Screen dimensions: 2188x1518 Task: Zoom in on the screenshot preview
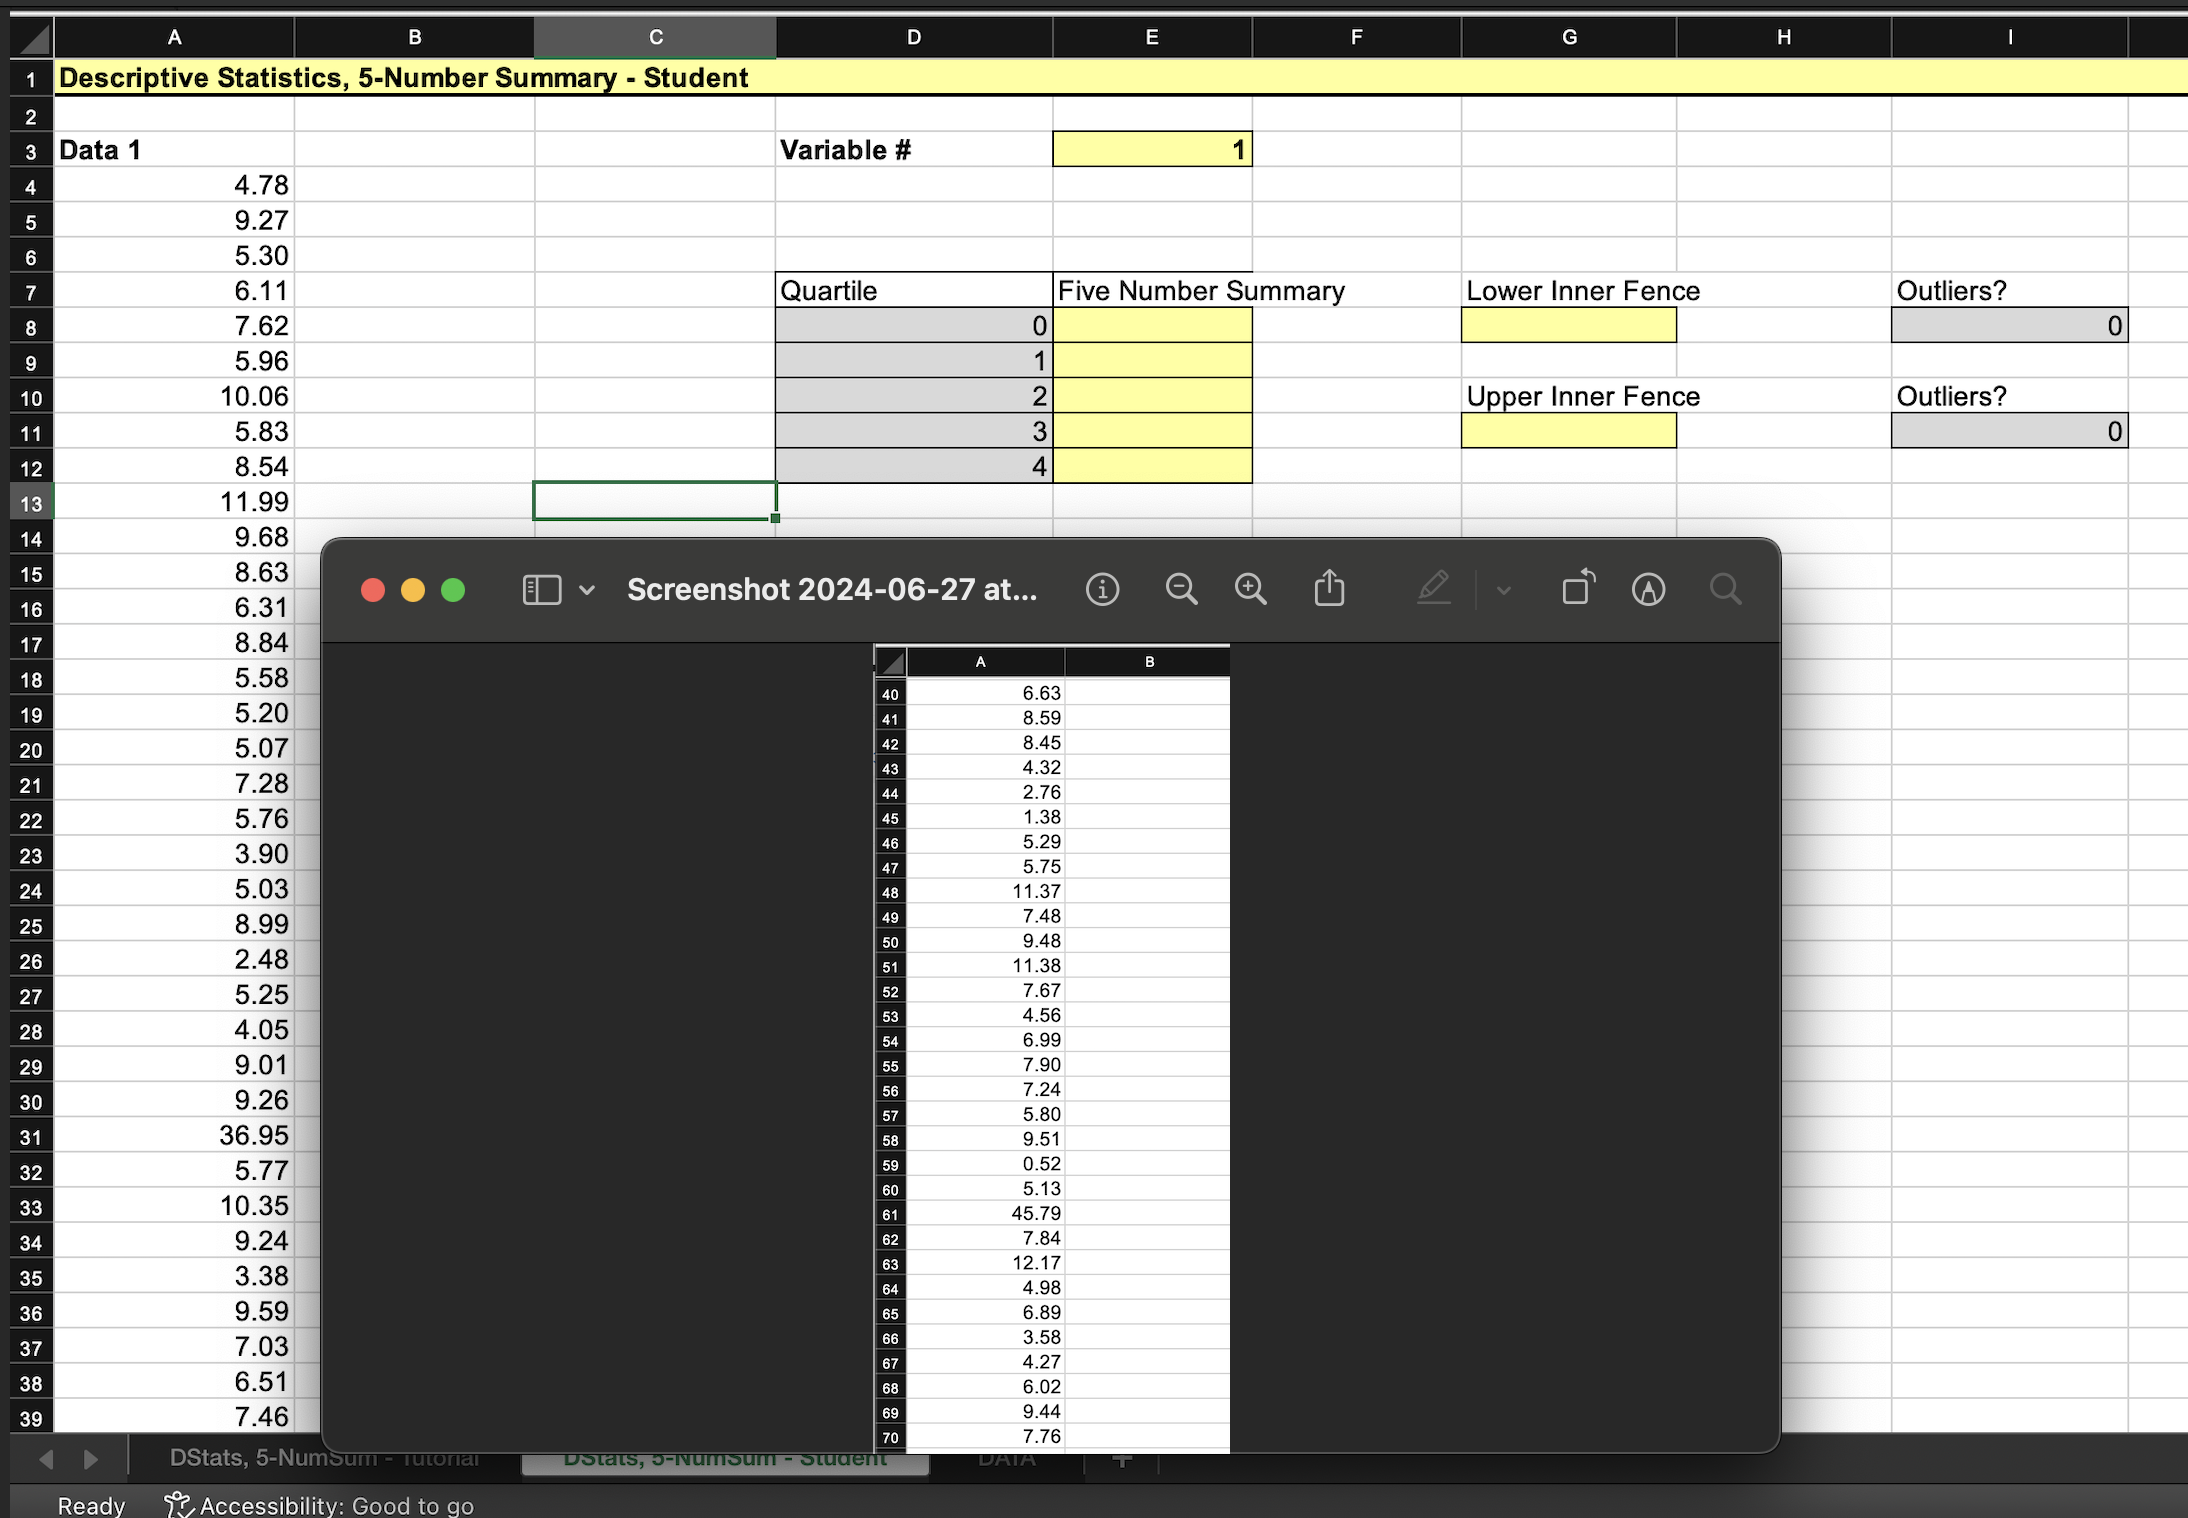[x=1250, y=589]
